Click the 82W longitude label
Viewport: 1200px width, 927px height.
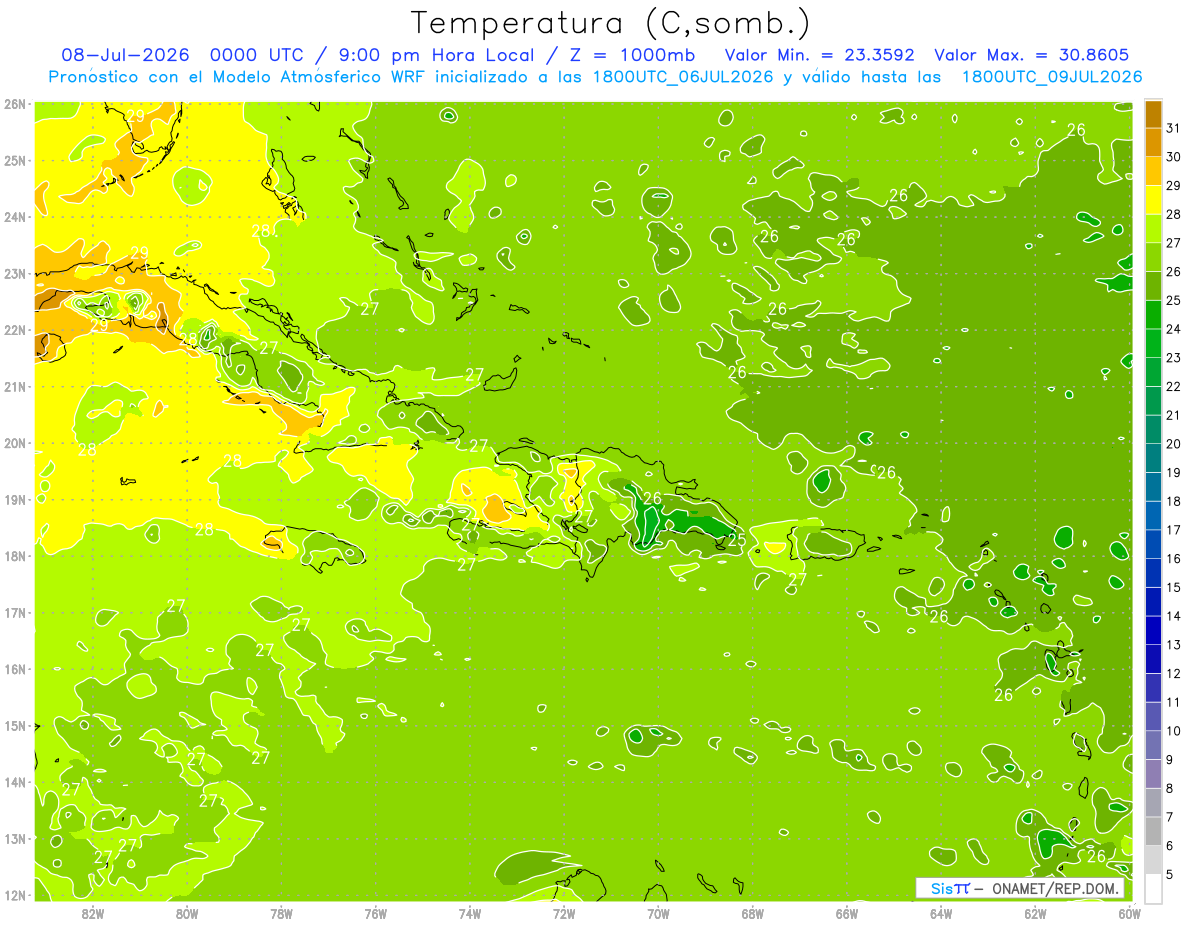(x=93, y=913)
